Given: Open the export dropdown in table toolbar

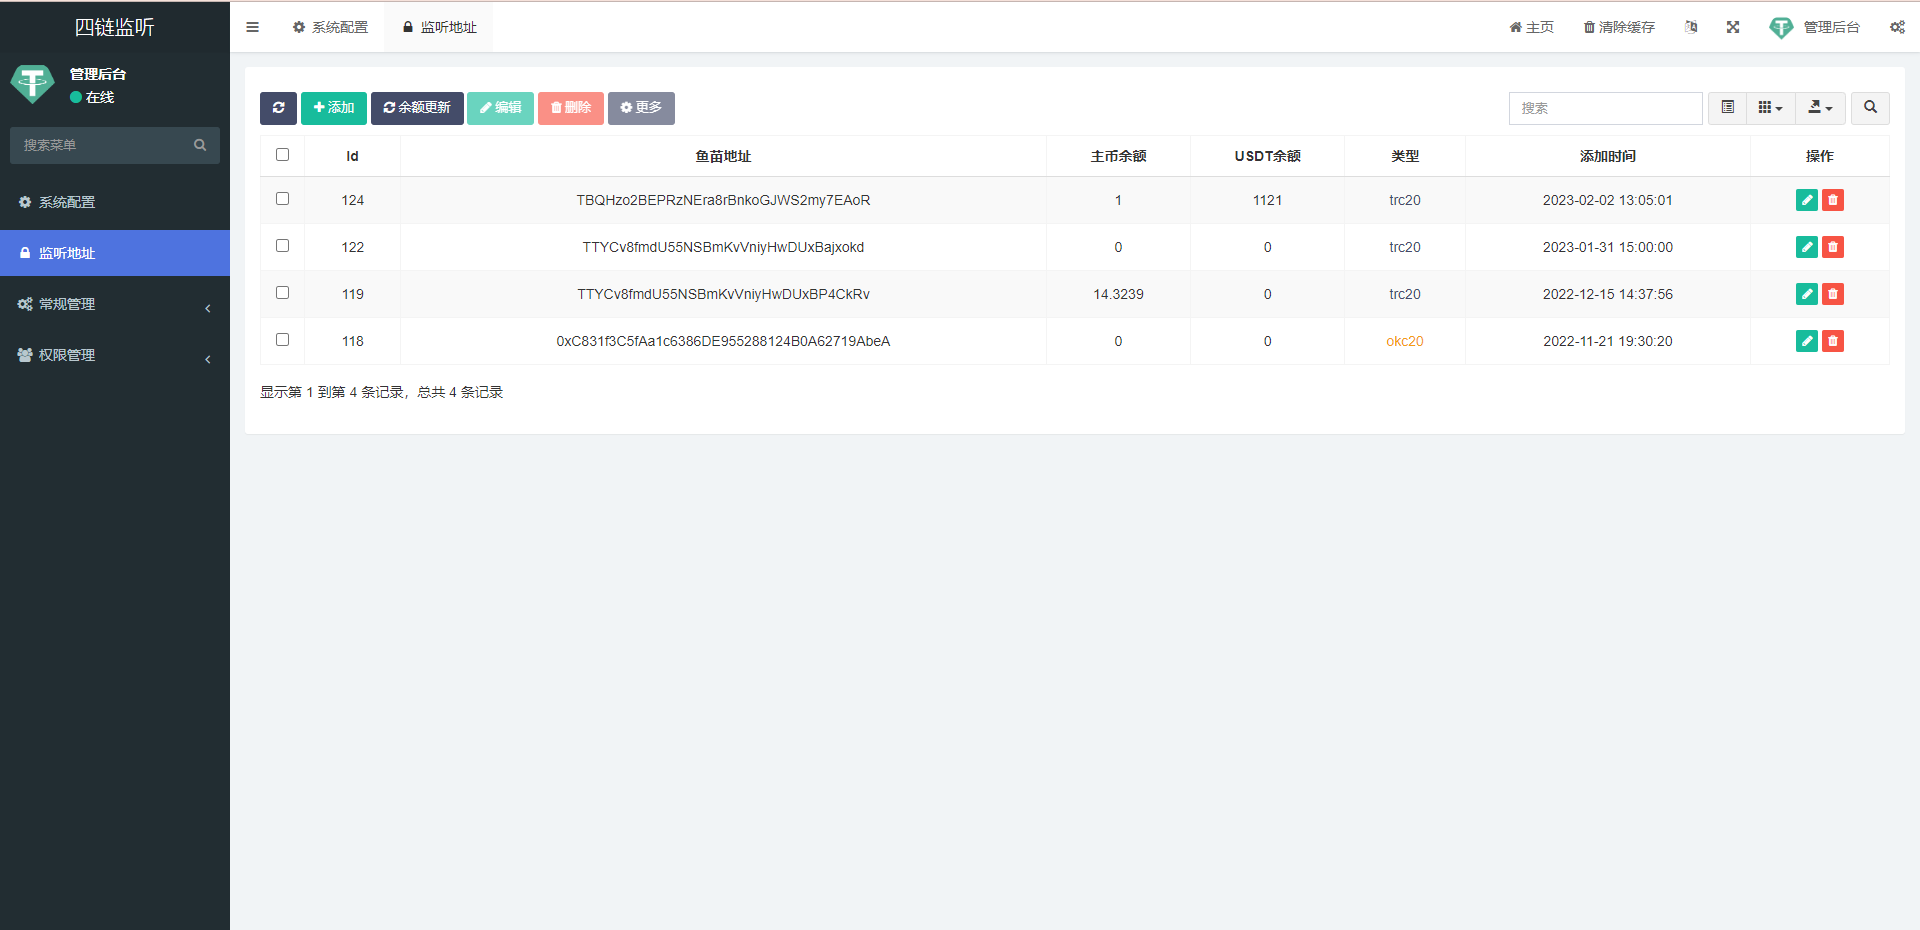Looking at the screenshot, I should click(1820, 108).
